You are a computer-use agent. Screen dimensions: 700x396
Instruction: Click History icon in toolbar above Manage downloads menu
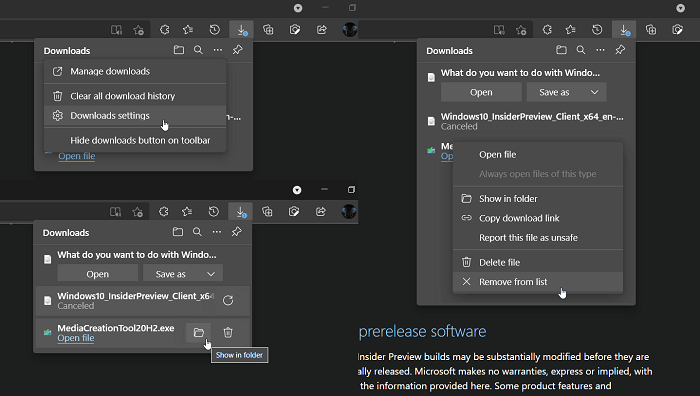(x=215, y=30)
